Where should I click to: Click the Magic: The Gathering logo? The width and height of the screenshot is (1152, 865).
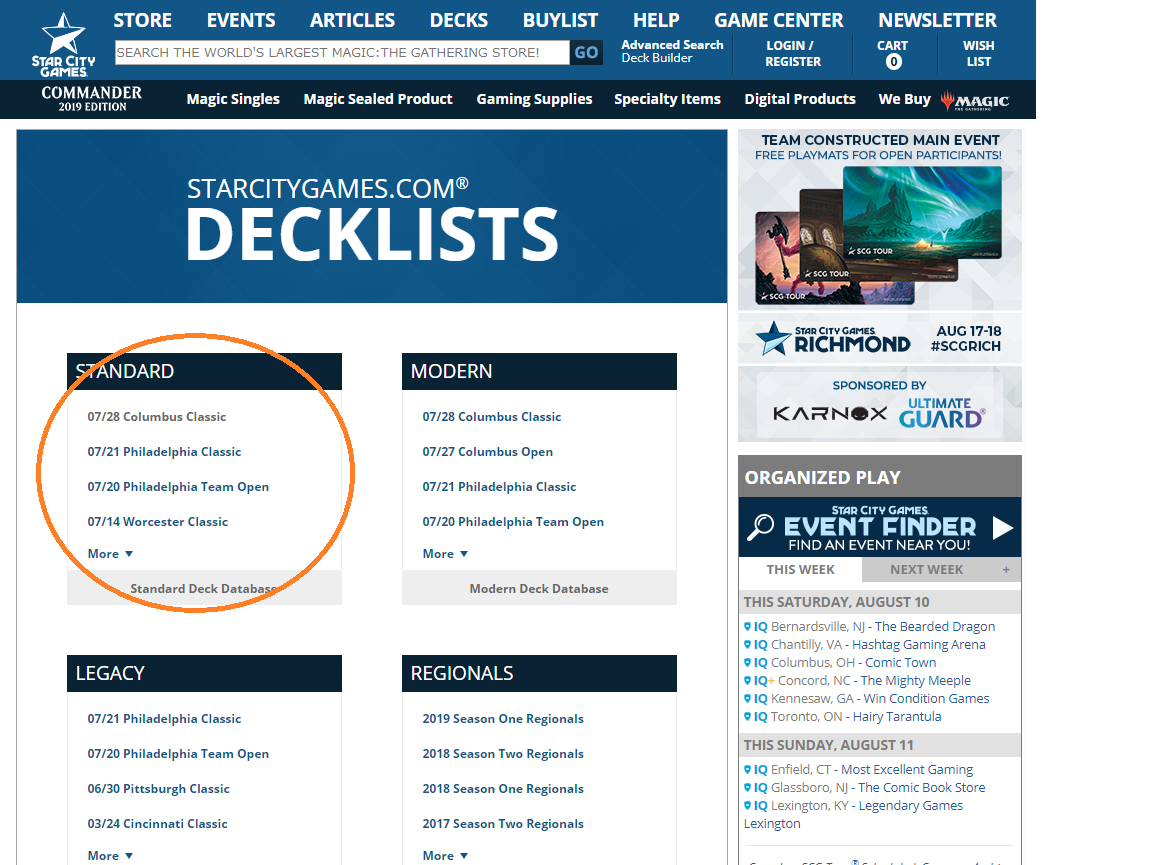974,100
